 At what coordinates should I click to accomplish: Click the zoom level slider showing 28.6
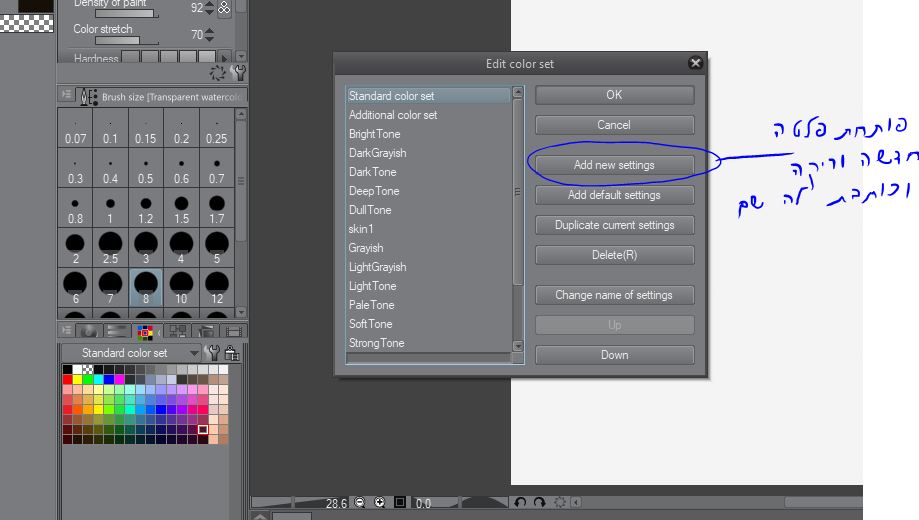(x=301, y=502)
